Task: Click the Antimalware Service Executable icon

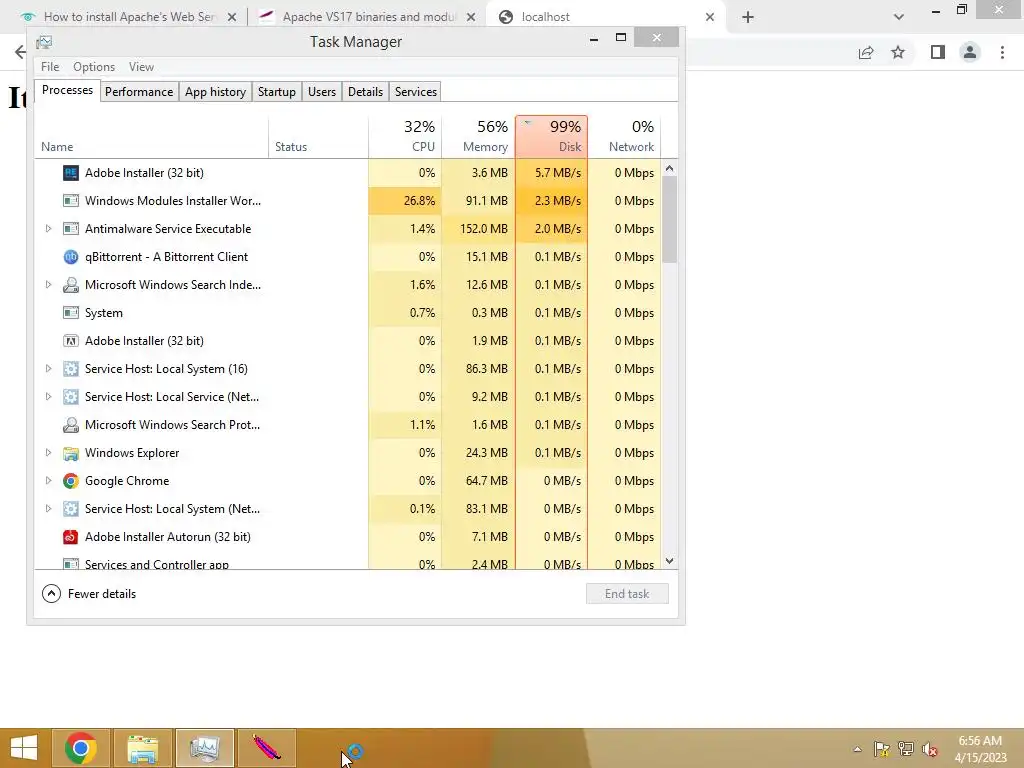Action: 71,229
